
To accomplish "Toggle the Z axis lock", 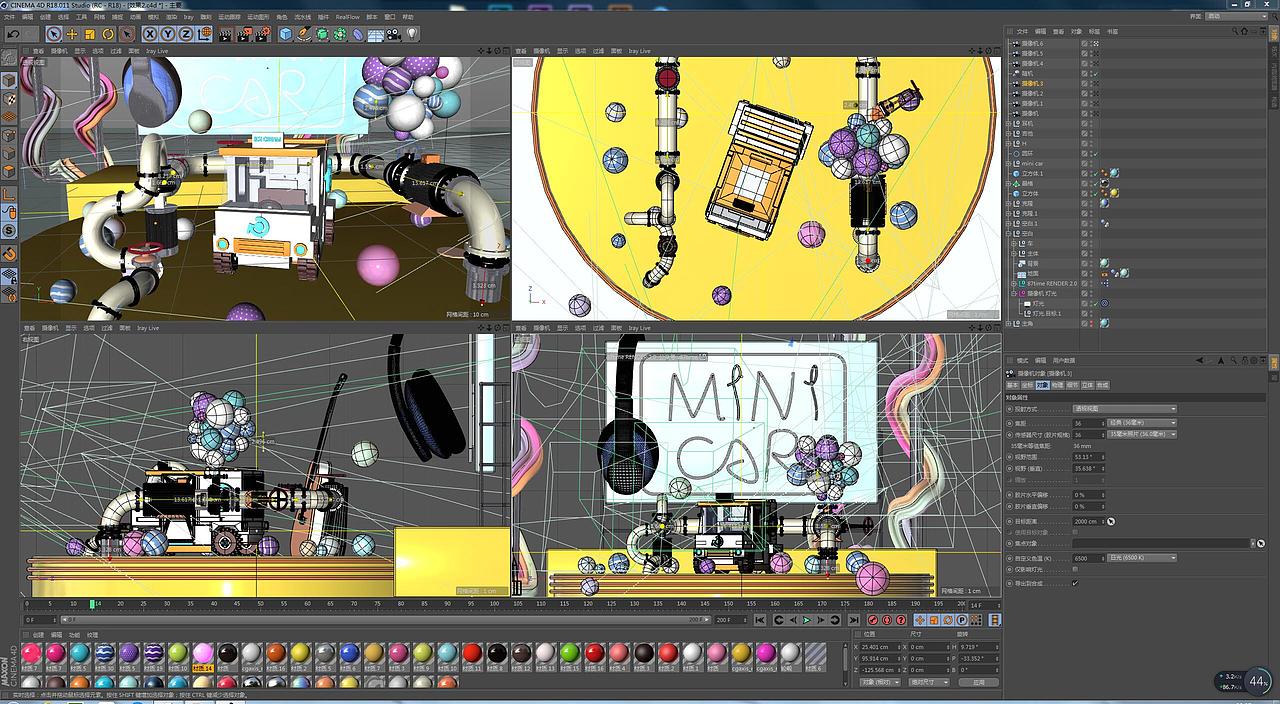I will [185, 34].
